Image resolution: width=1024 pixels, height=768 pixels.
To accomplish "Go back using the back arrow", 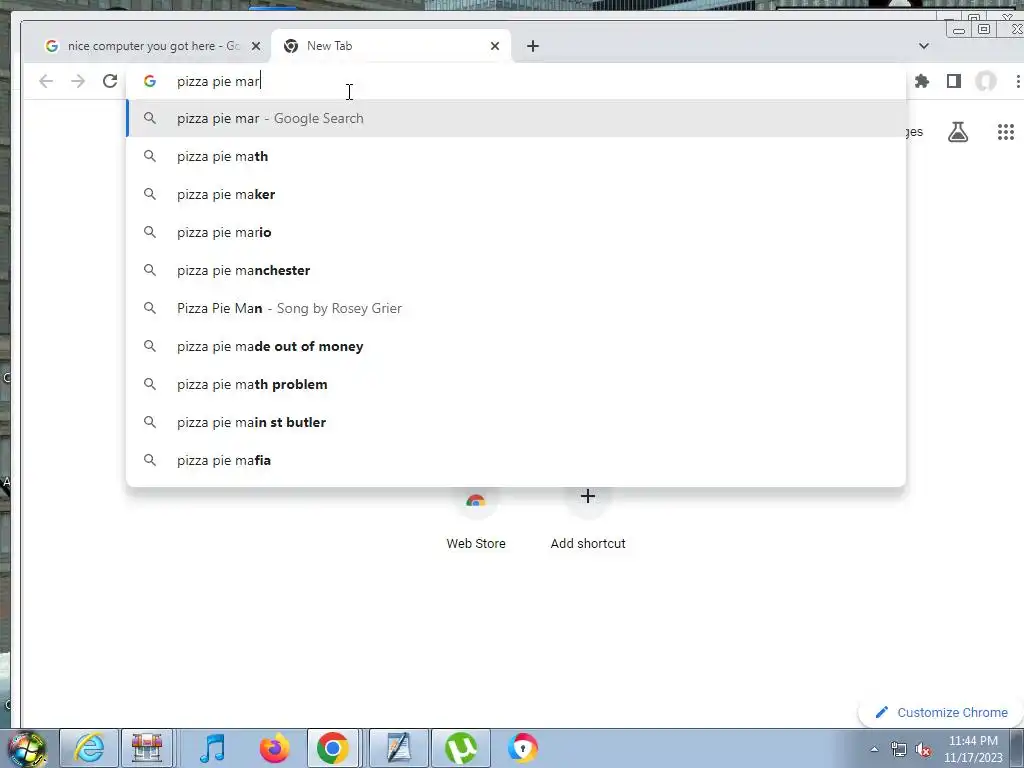I will pyautogui.click(x=46, y=81).
